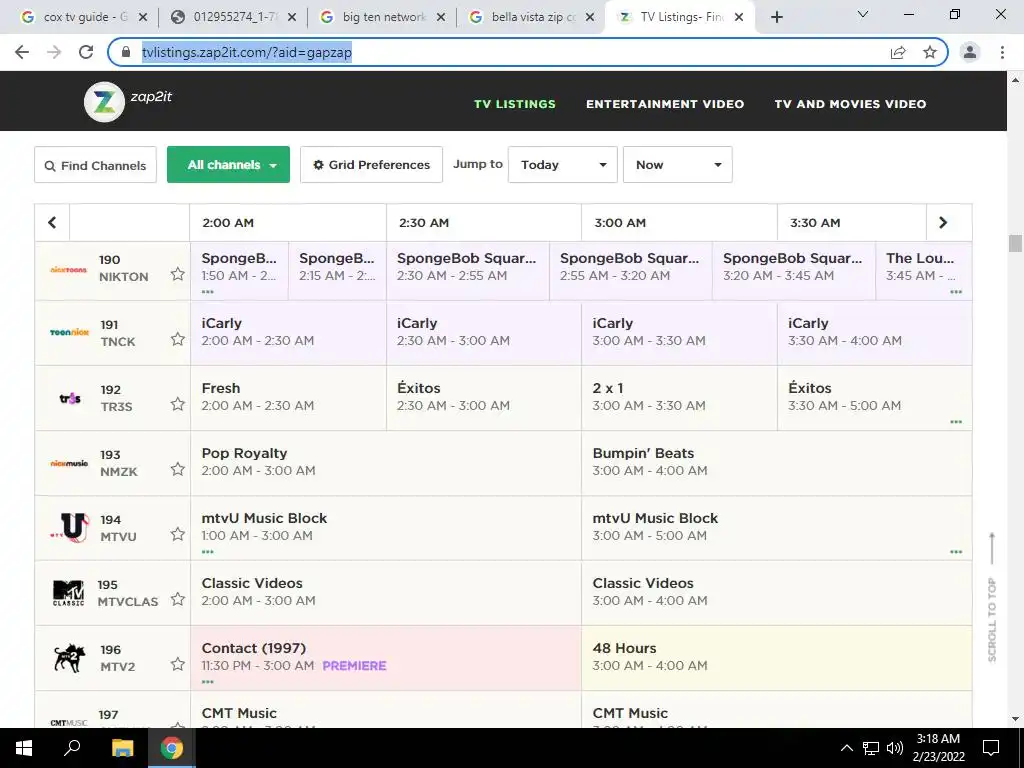Open Fresh 2:00 AM listing

[288, 398]
